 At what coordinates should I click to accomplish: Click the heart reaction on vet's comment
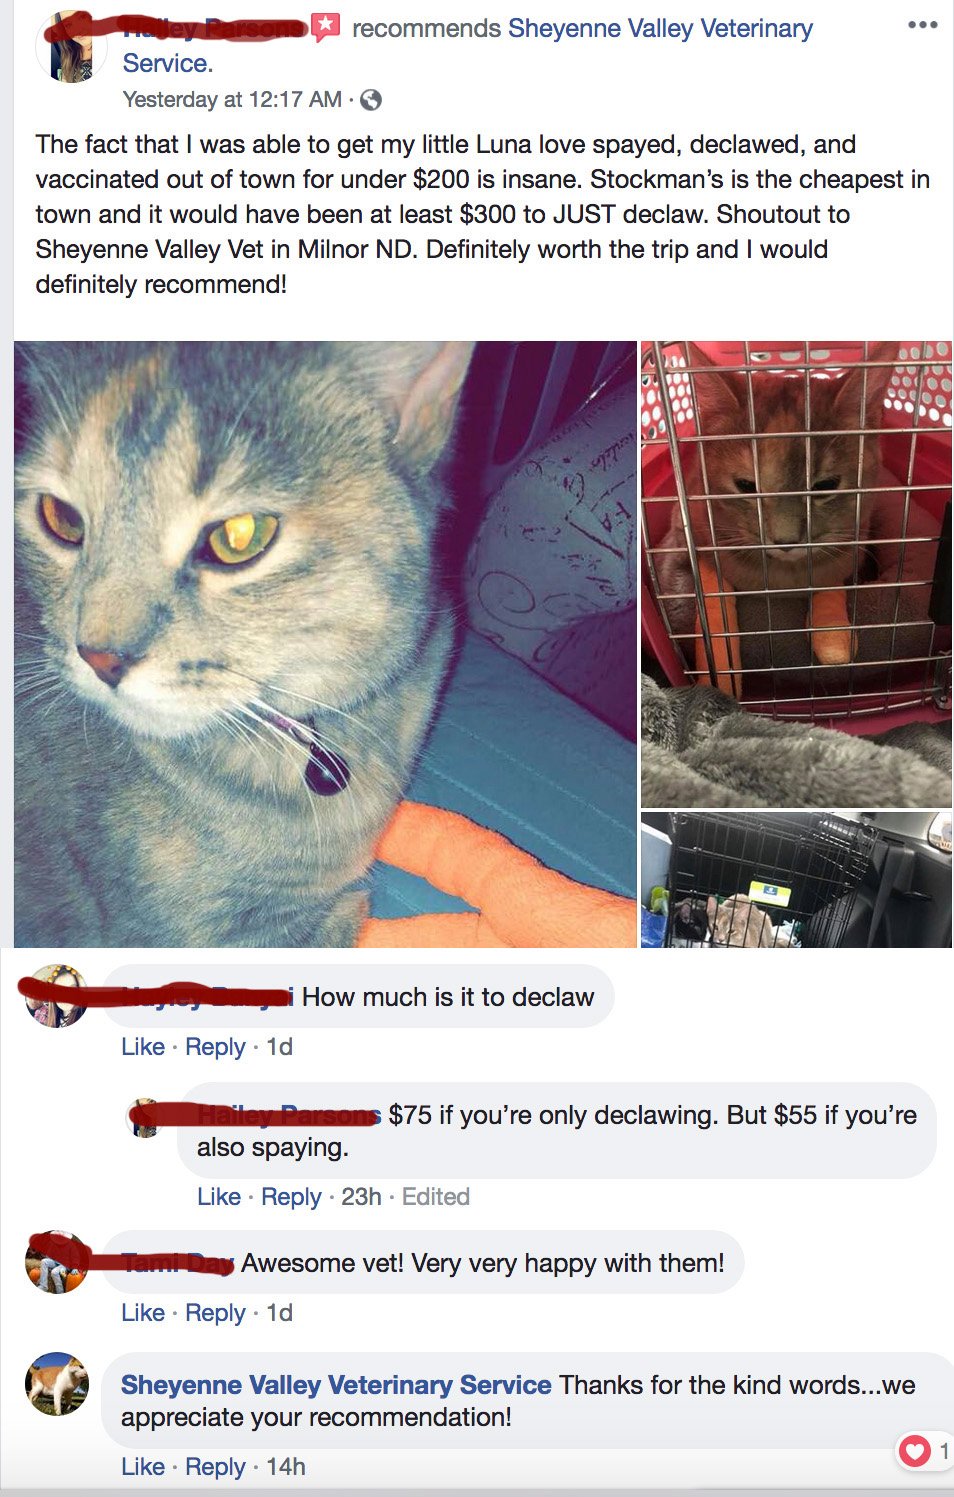915,1450
